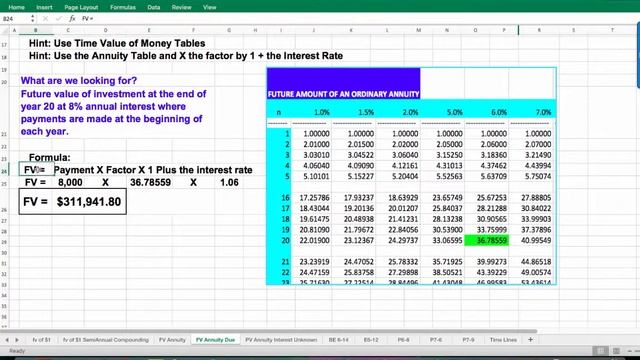Viewport: 640px width, 360px height.
Task: Click in the formula bar text field
Action: point(359,19)
